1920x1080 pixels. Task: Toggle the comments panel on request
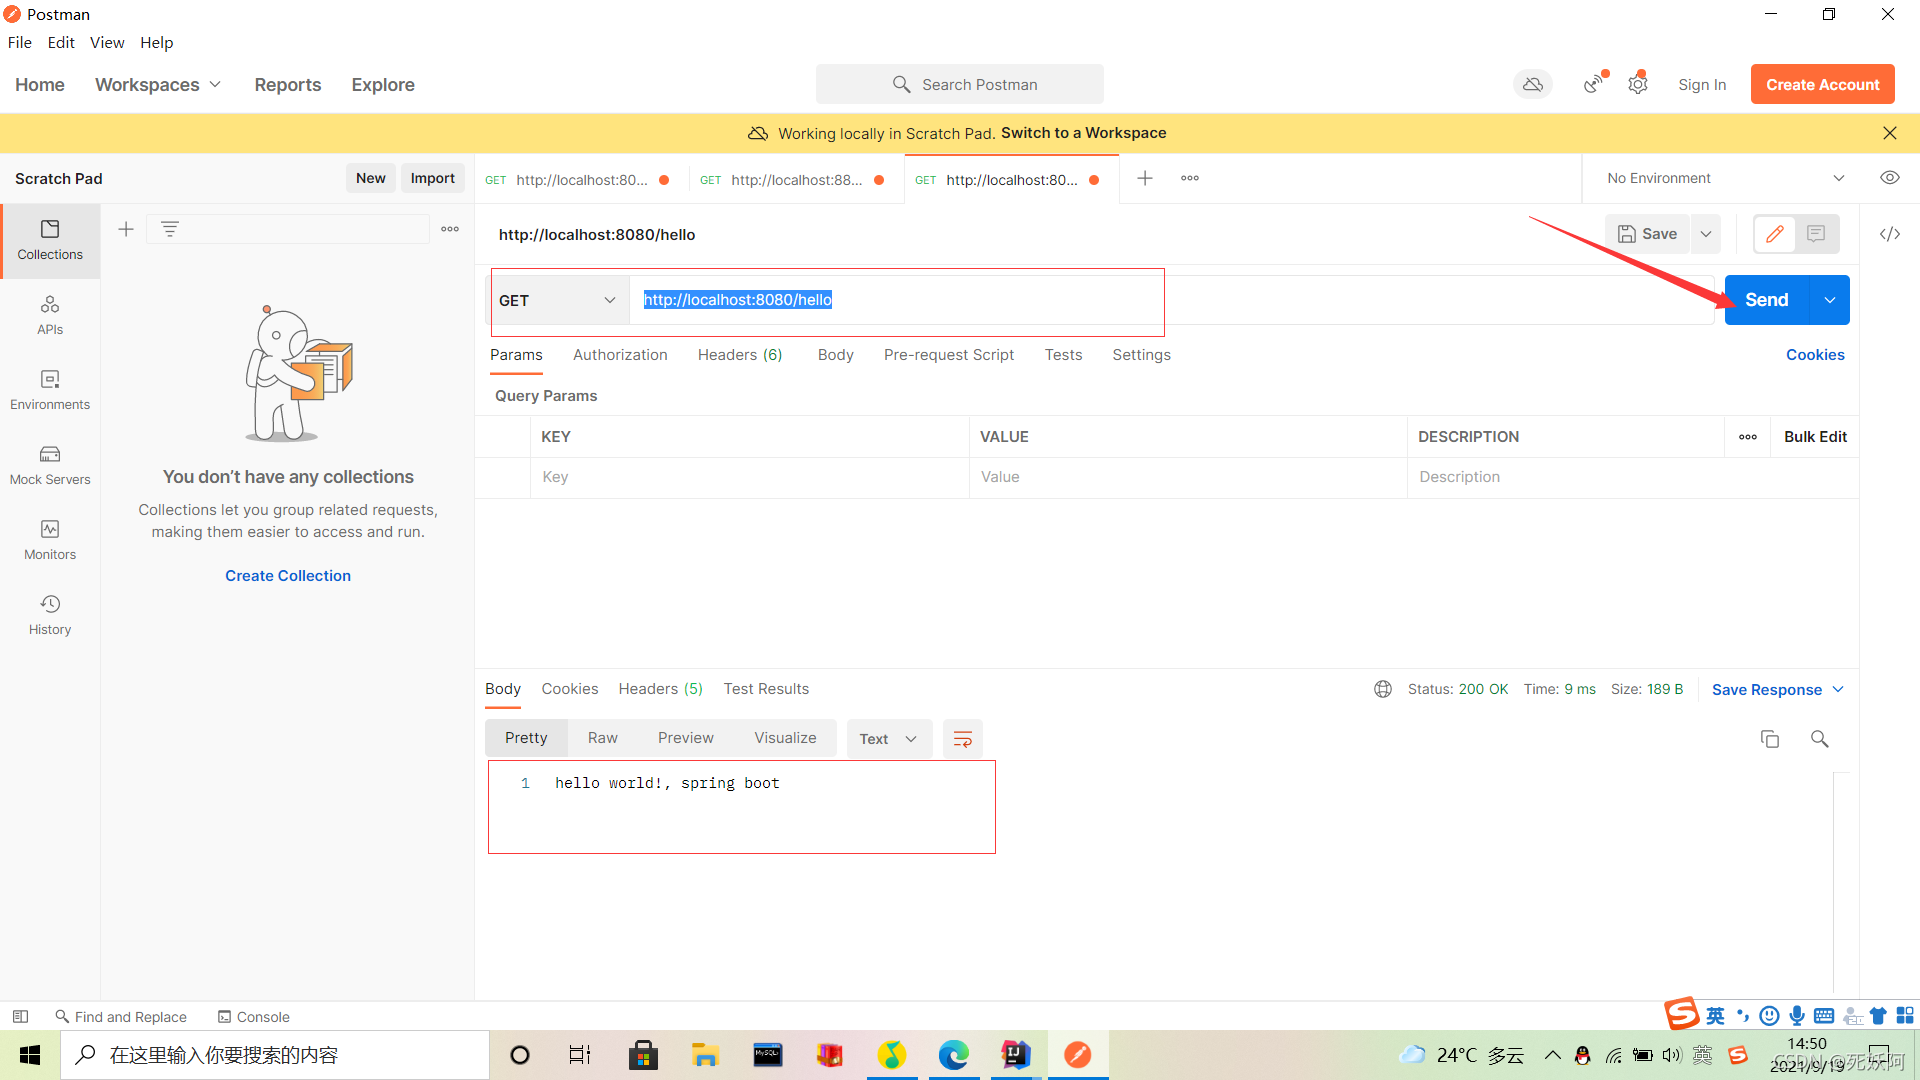coord(1818,233)
